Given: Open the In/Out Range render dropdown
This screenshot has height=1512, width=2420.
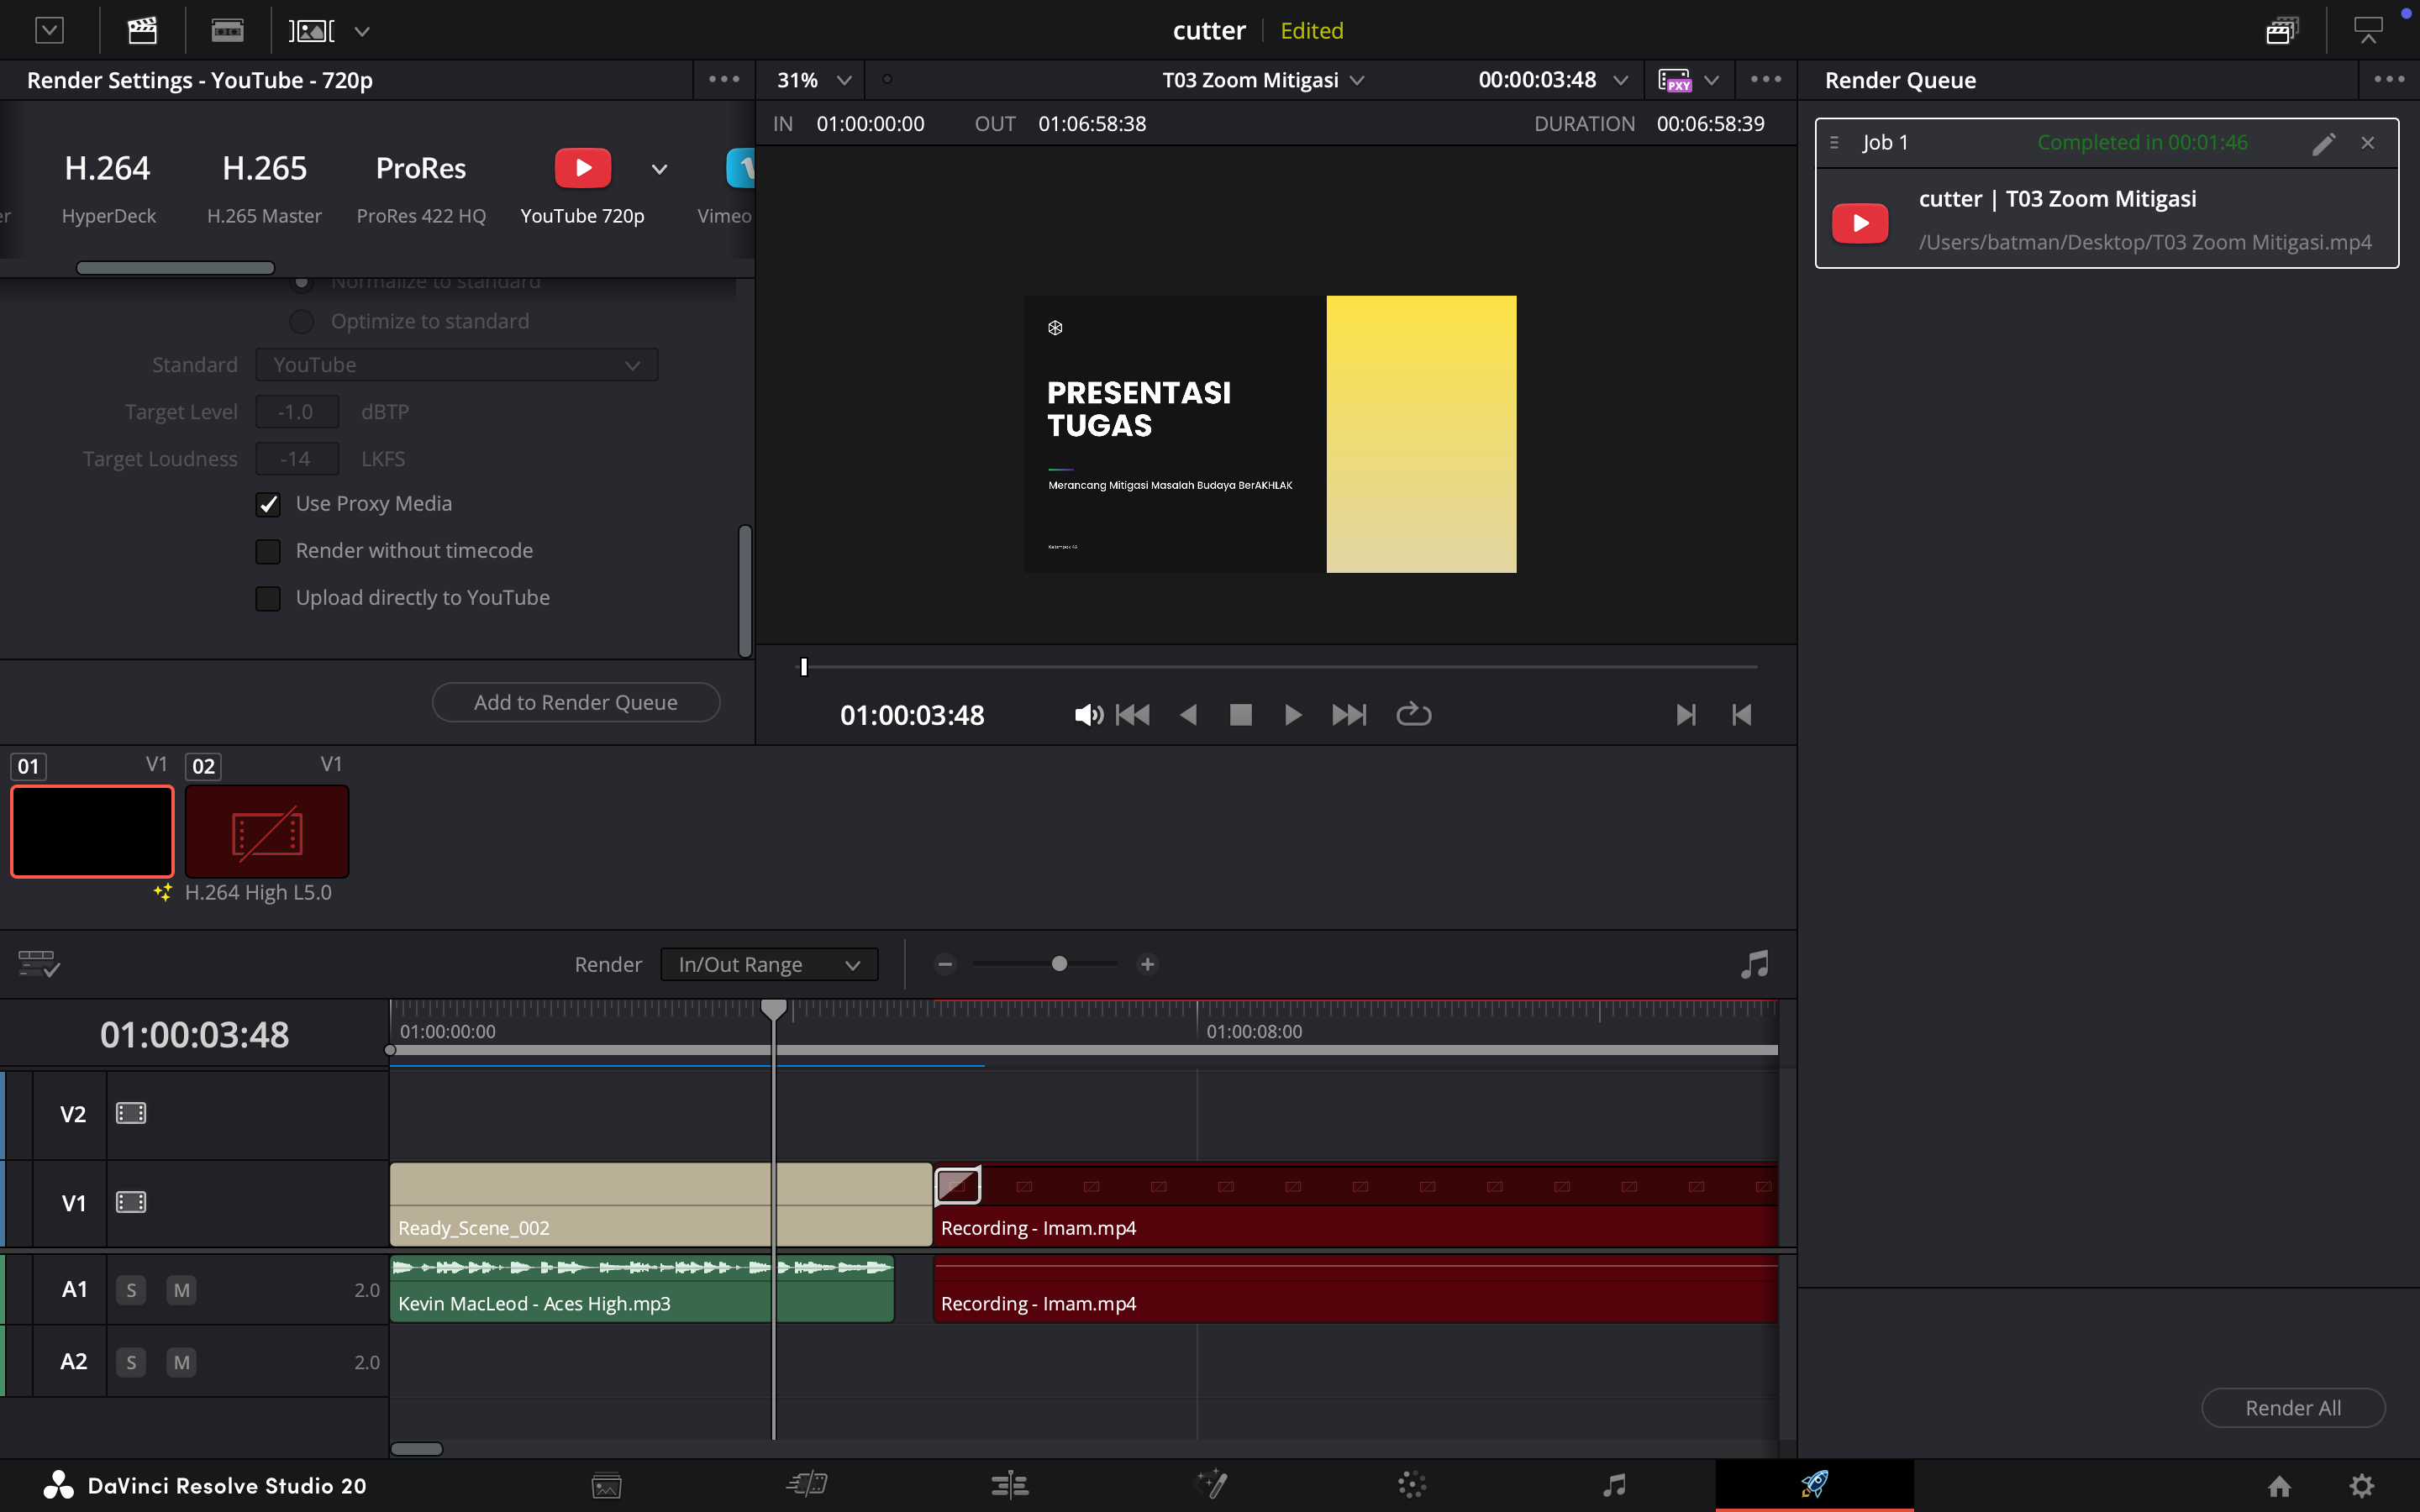Looking at the screenshot, I should click(768, 964).
